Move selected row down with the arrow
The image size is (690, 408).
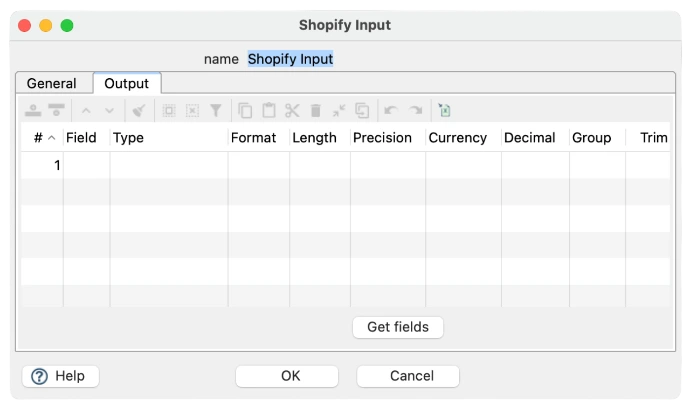coord(110,110)
